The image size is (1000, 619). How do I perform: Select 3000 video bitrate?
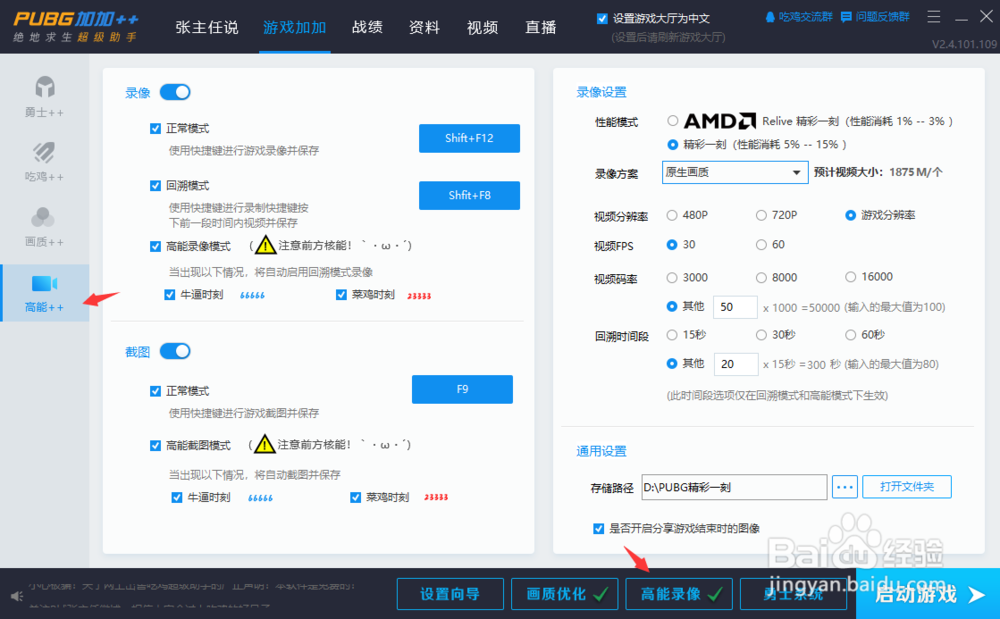coord(672,277)
